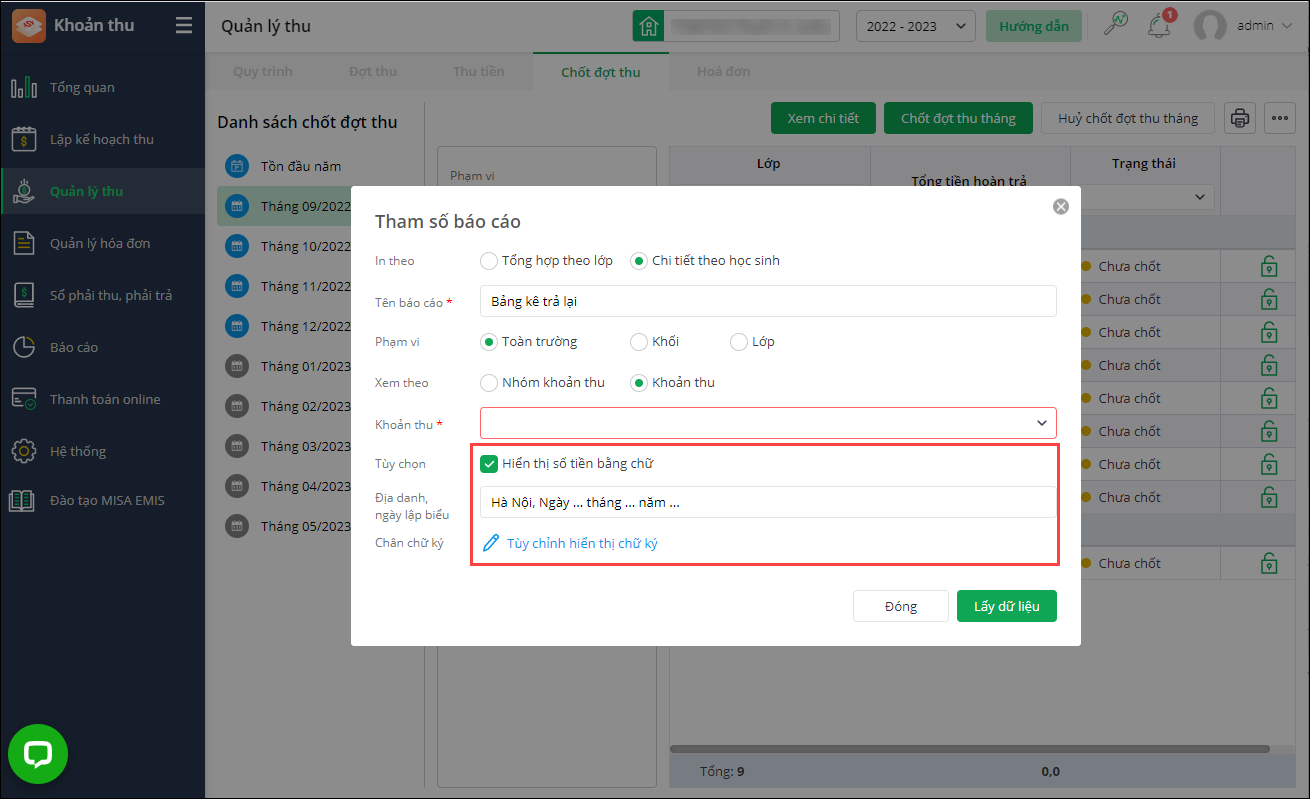Open the Khoản thu dropdown
This screenshot has width=1310, height=799.
pos(768,423)
